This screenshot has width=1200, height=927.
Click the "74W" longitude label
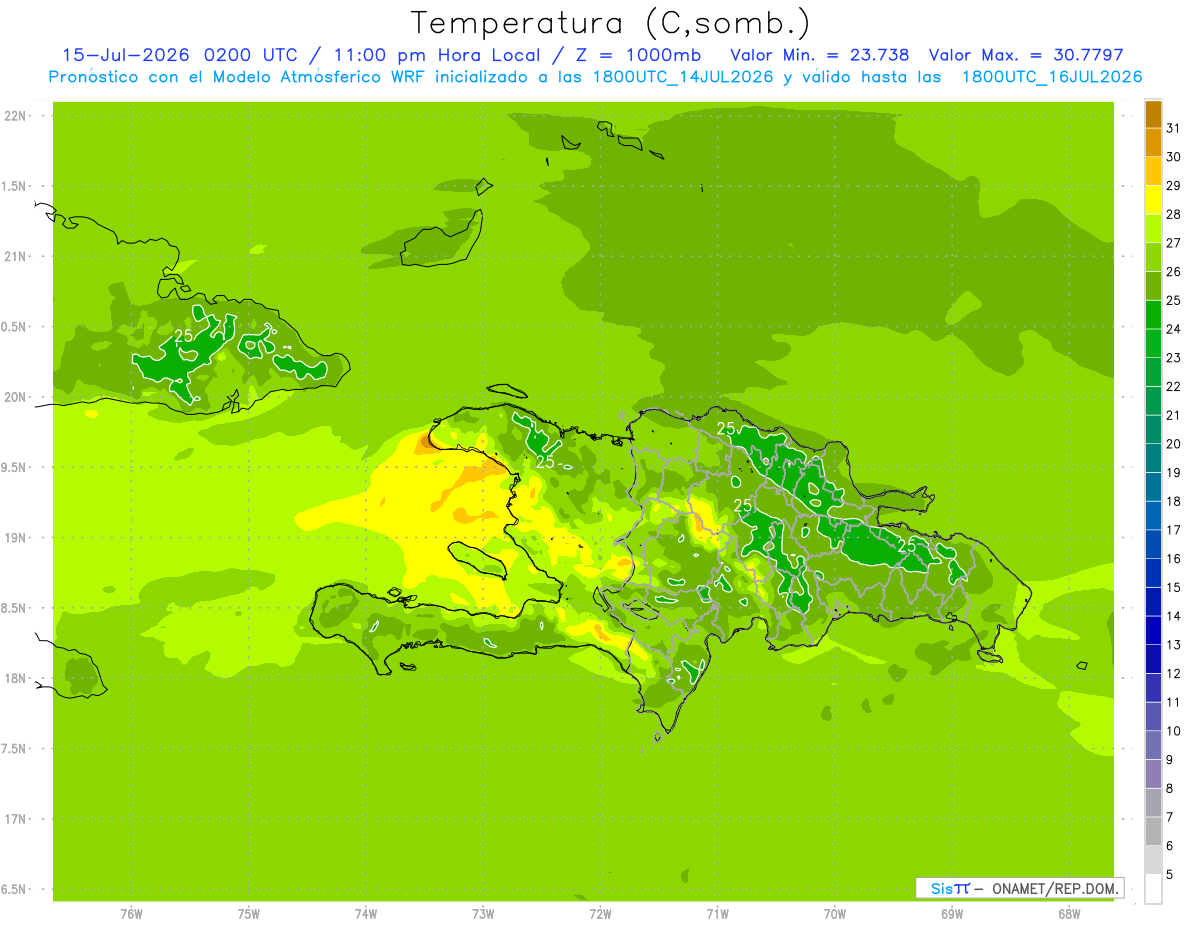[366, 914]
